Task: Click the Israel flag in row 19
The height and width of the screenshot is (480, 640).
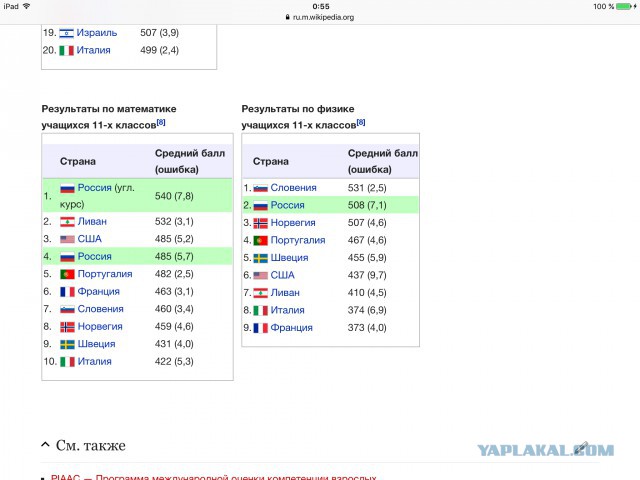Action: (67, 33)
